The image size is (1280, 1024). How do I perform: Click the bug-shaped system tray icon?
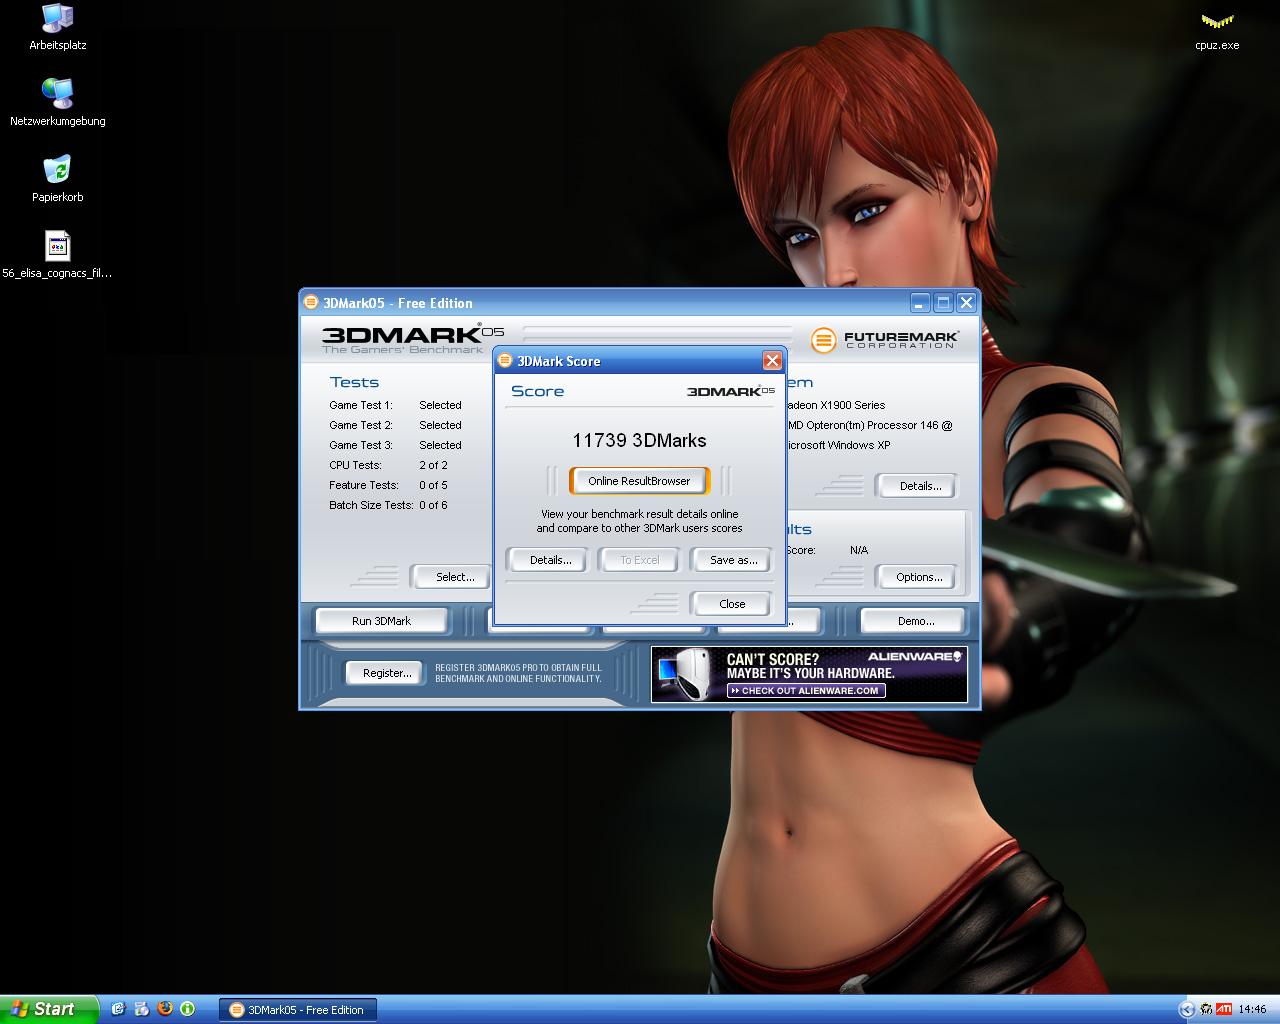pyautogui.click(x=1206, y=1009)
